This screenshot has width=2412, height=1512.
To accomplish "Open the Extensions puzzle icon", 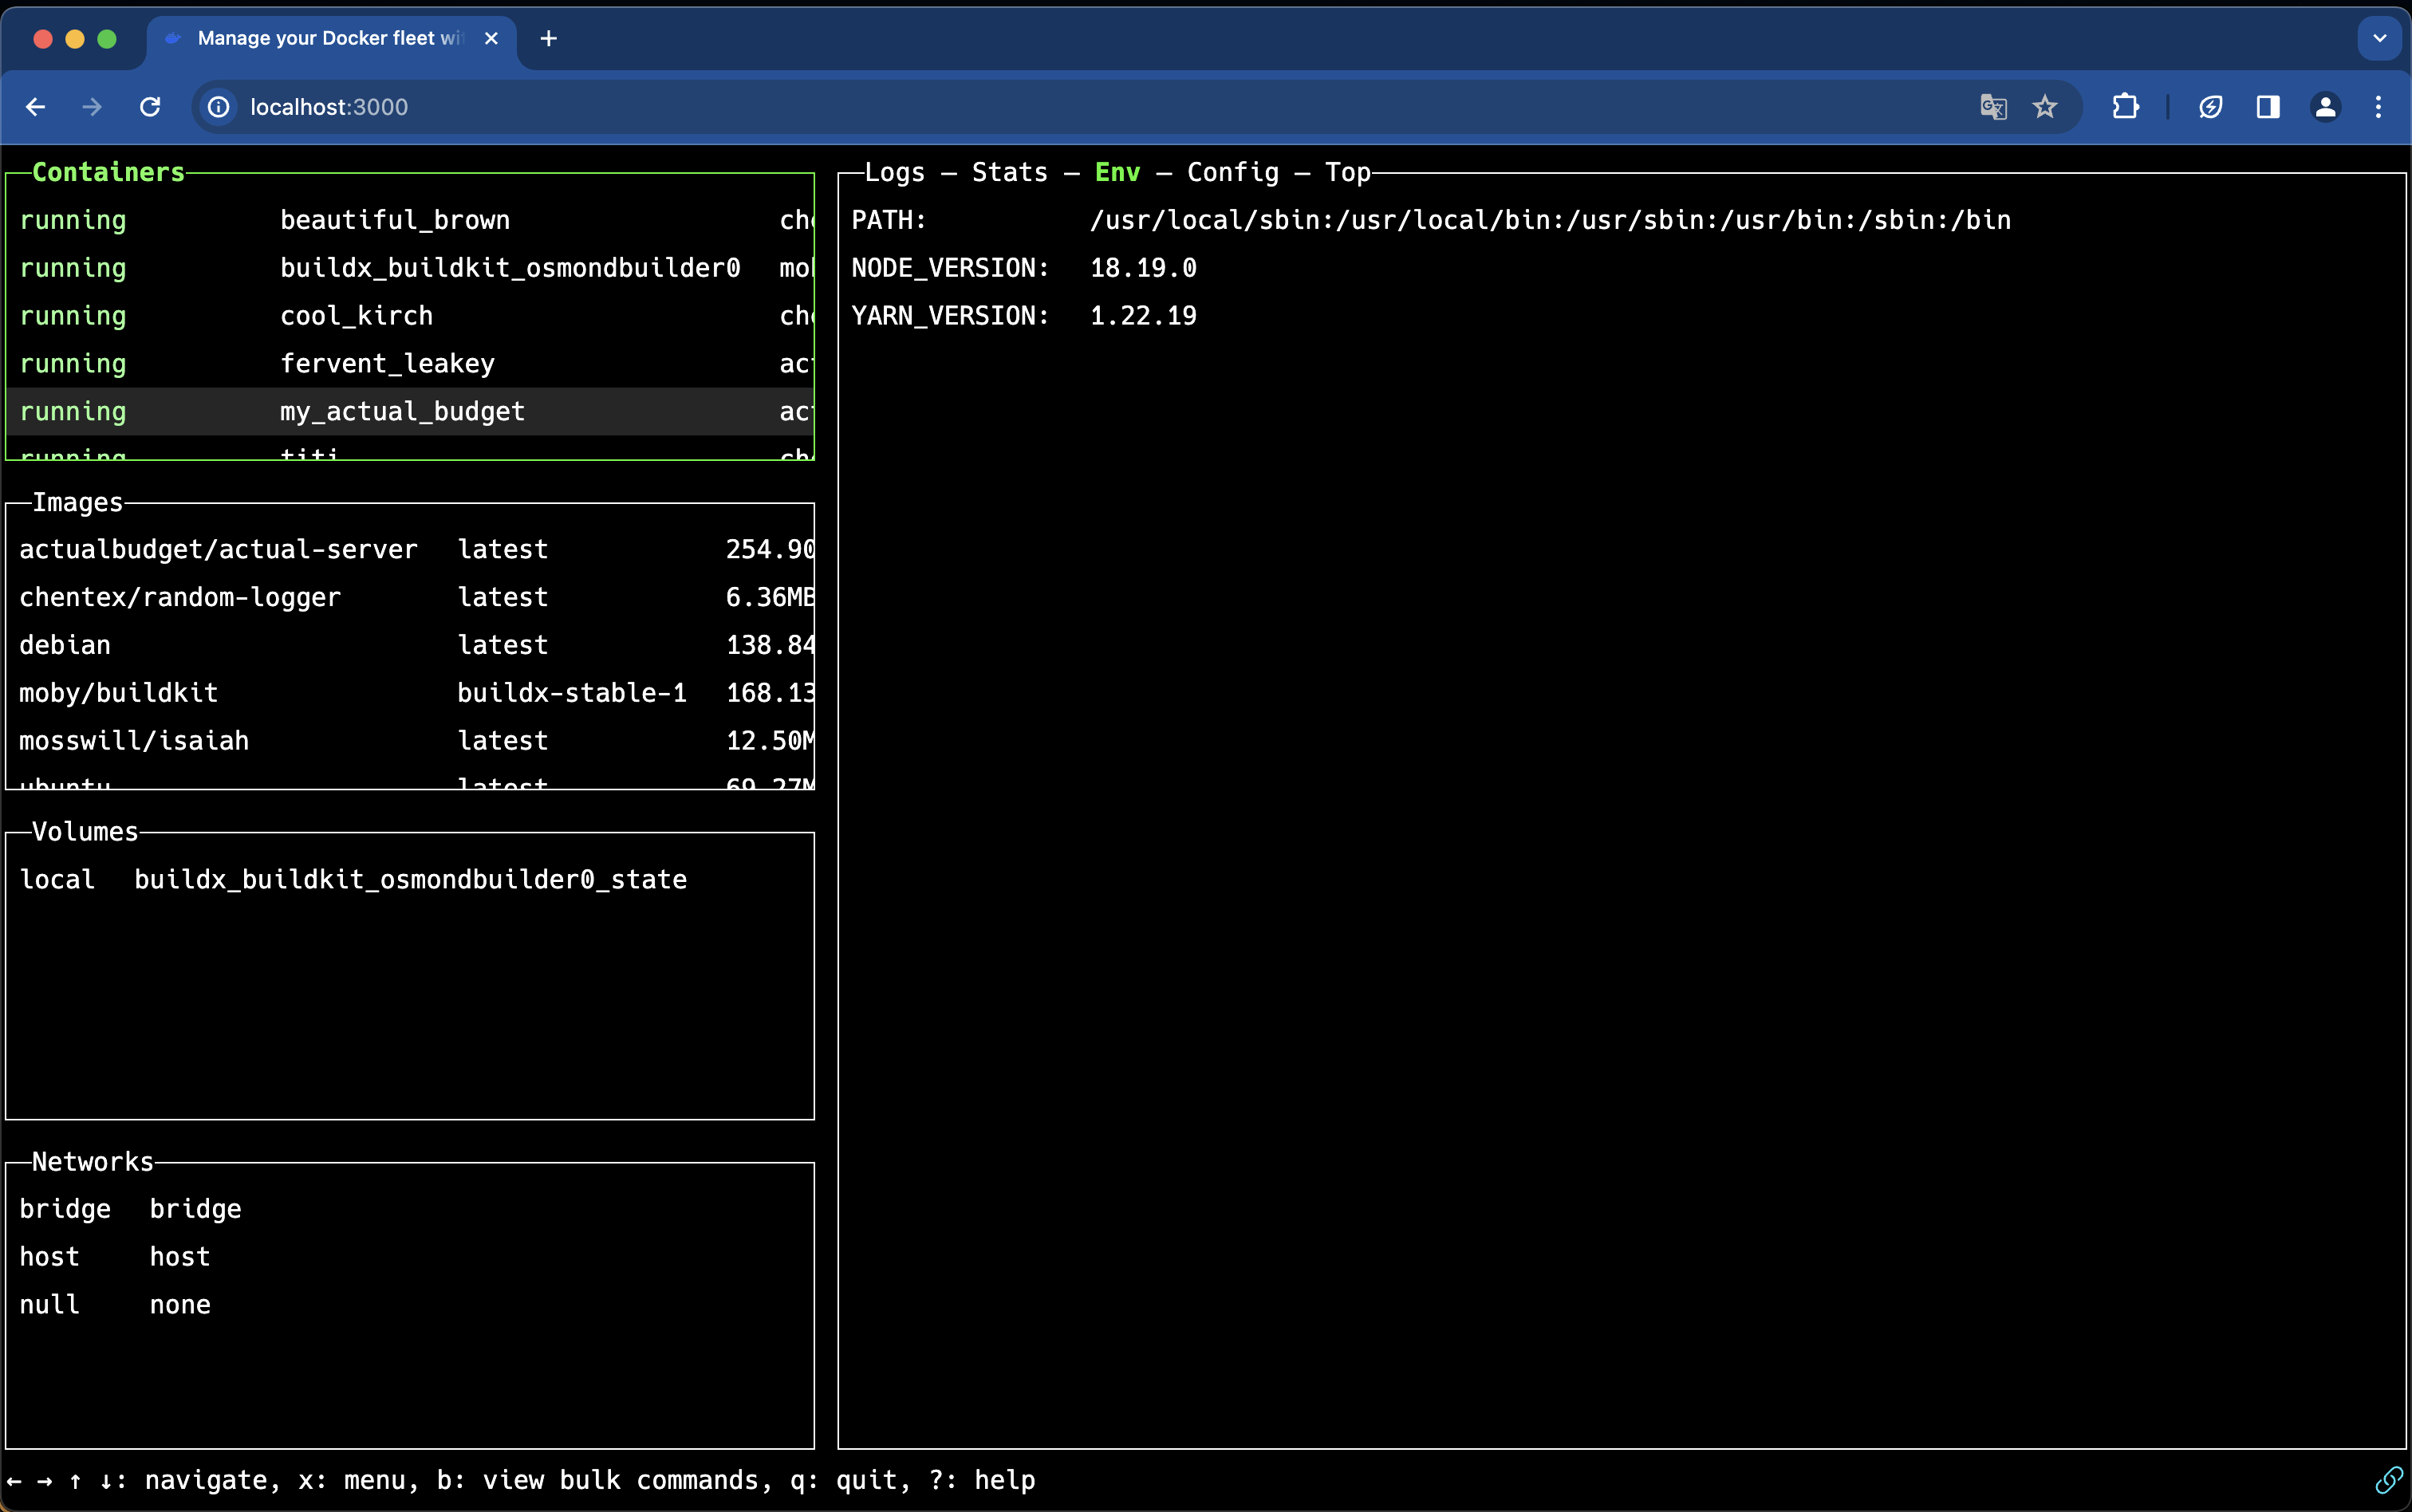I will (2125, 107).
